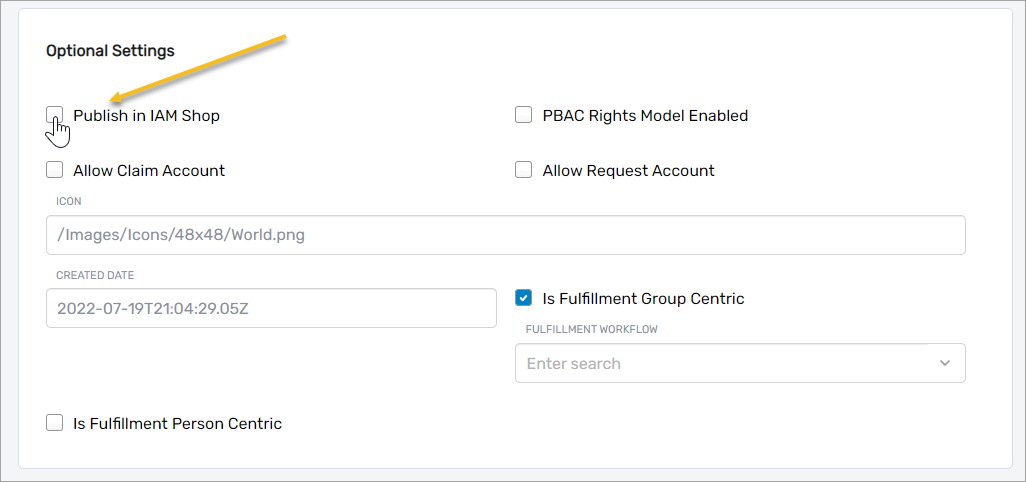This screenshot has width=1026, height=482.
Task: Expand the Fulfillment Workflow dropdown chevron
Action: [945, 363]
